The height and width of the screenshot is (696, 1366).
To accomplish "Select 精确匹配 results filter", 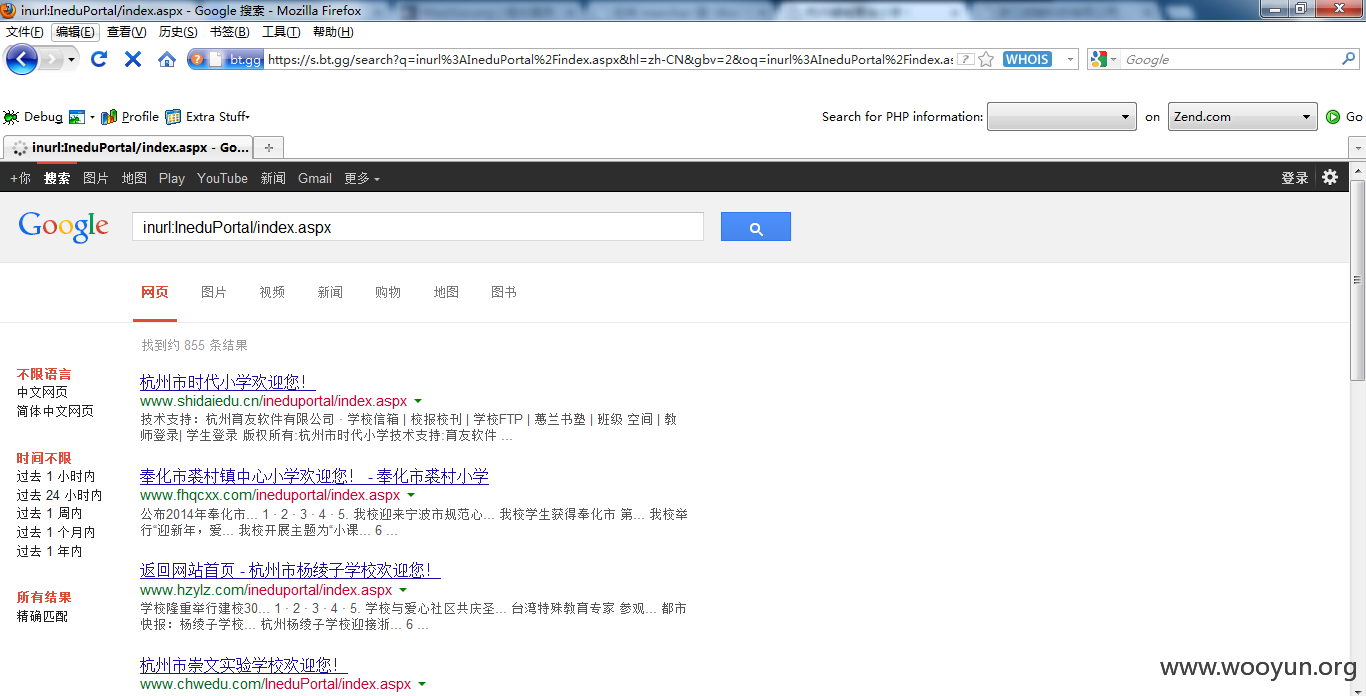I will pyautogui.click(x=42, y=616).
